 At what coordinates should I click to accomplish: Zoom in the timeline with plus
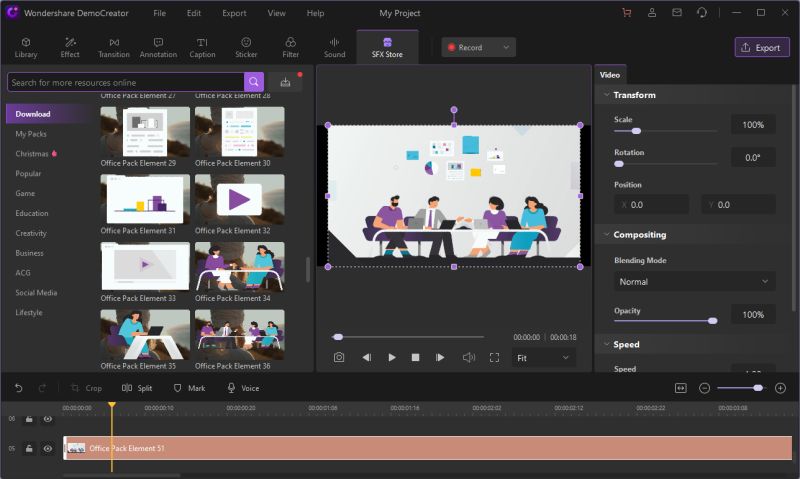click(x=780, y=388)
